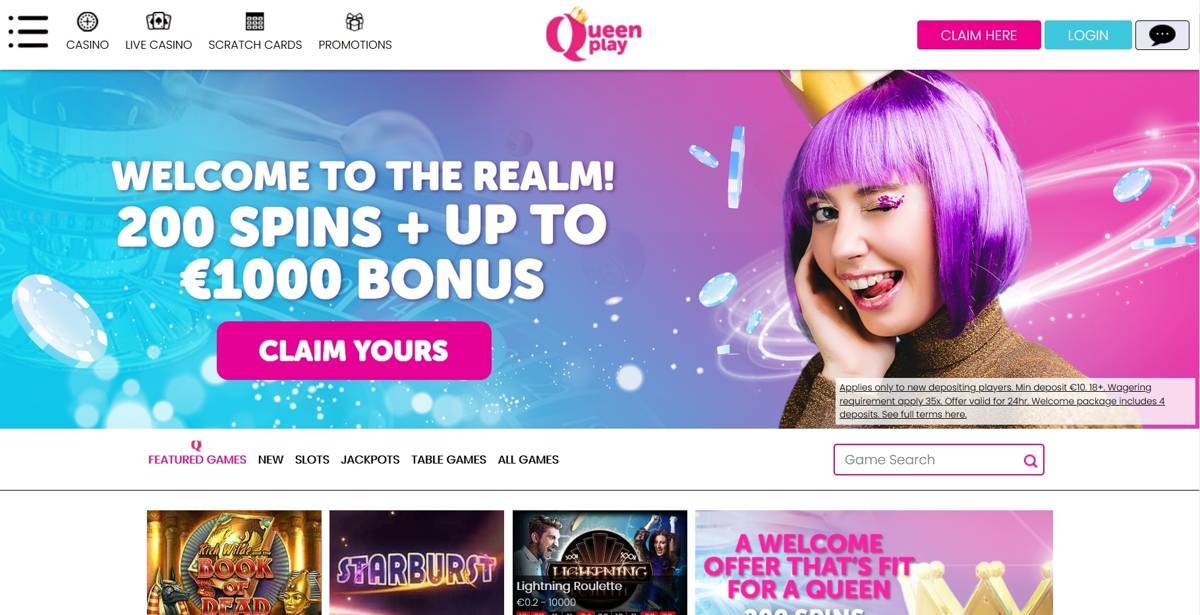View the All Games tab
The image size is (1200, 615).
(x=528, y=460)
